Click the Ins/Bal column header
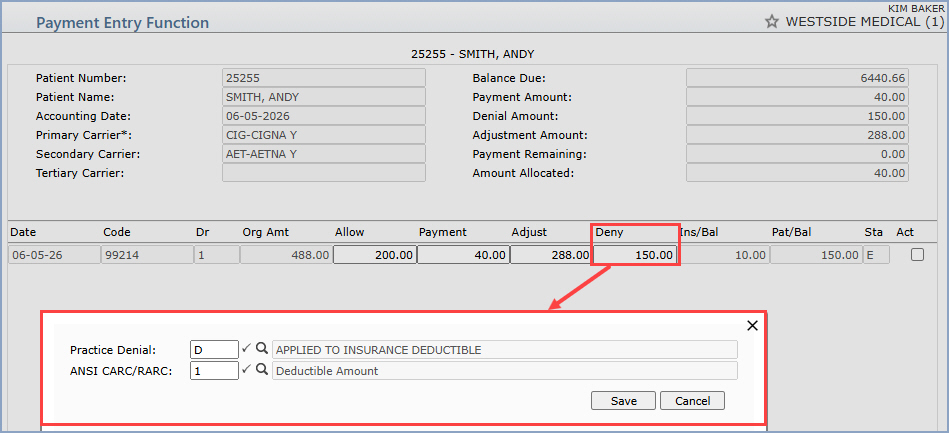The height and width of the screenshot is (433, 949). pyautogui.click(x=700, y=232)
